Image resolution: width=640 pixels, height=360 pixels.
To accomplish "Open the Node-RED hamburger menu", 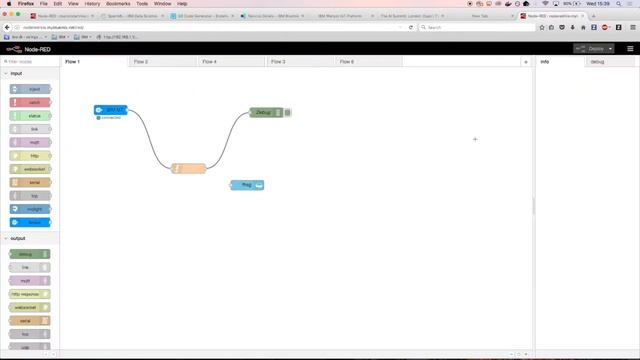I will [x=630, y=49].
